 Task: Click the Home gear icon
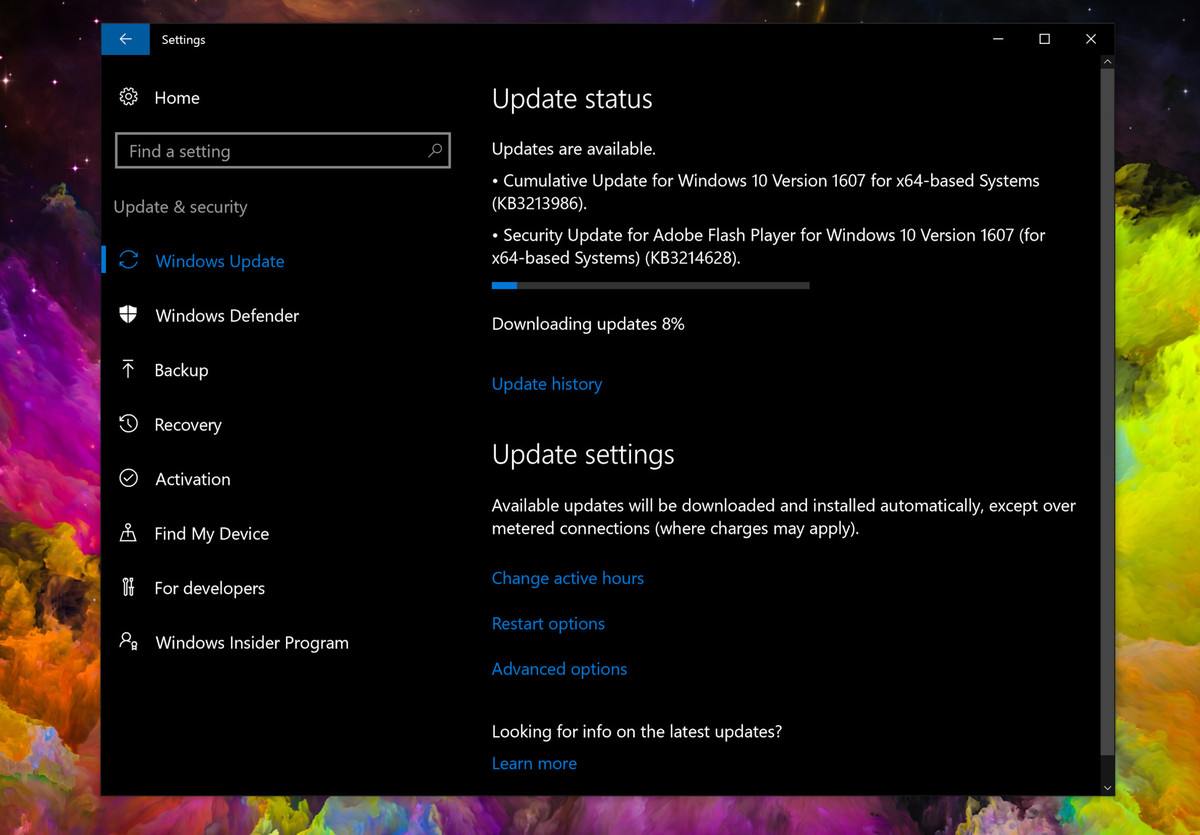128,97
